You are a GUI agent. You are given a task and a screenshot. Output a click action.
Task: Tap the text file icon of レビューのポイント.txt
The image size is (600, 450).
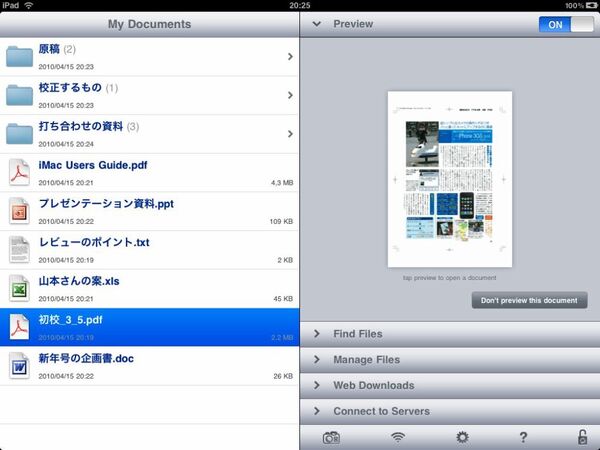19,250
